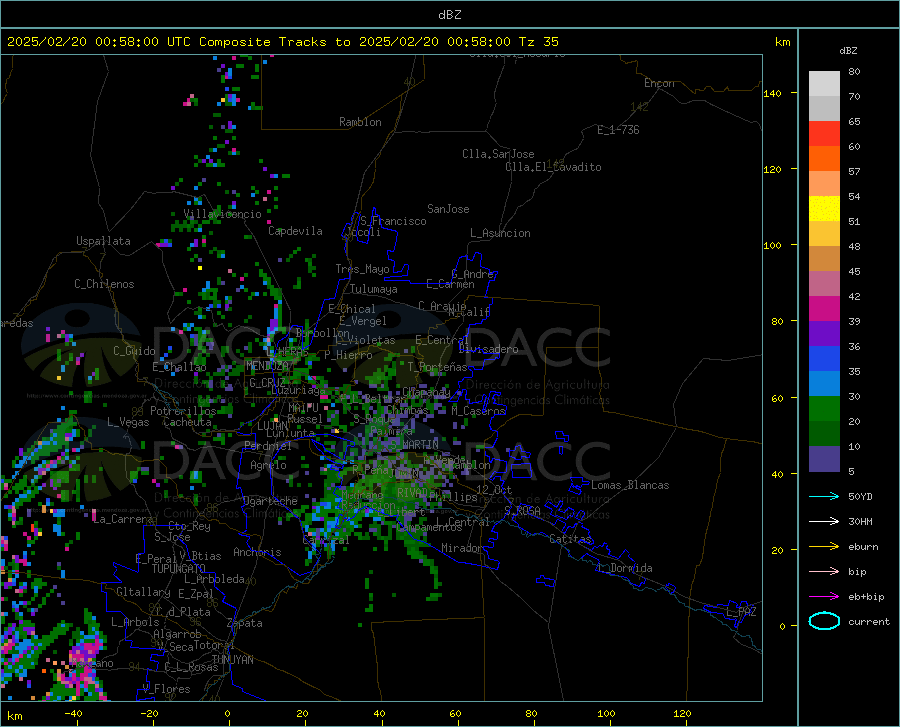
Task: Click the timestamp header text 2025/02/20 00:58:00 UTC
Action: [99, 42]
